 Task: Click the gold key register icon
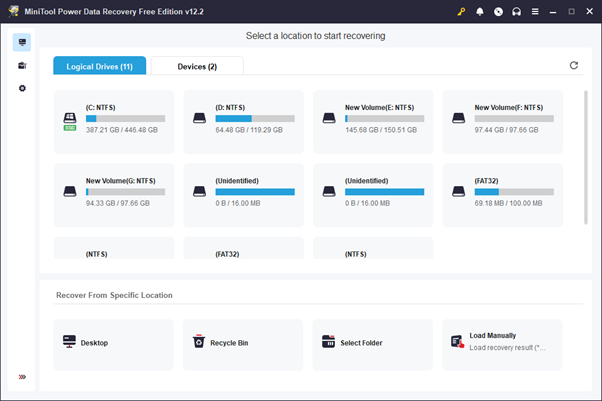click(x=461, y=11)
